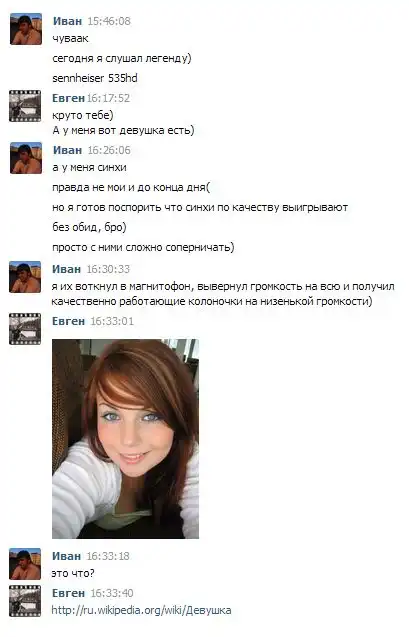Open Евген's avatar beside the 16:33:01 photo message

coord(25,329)
